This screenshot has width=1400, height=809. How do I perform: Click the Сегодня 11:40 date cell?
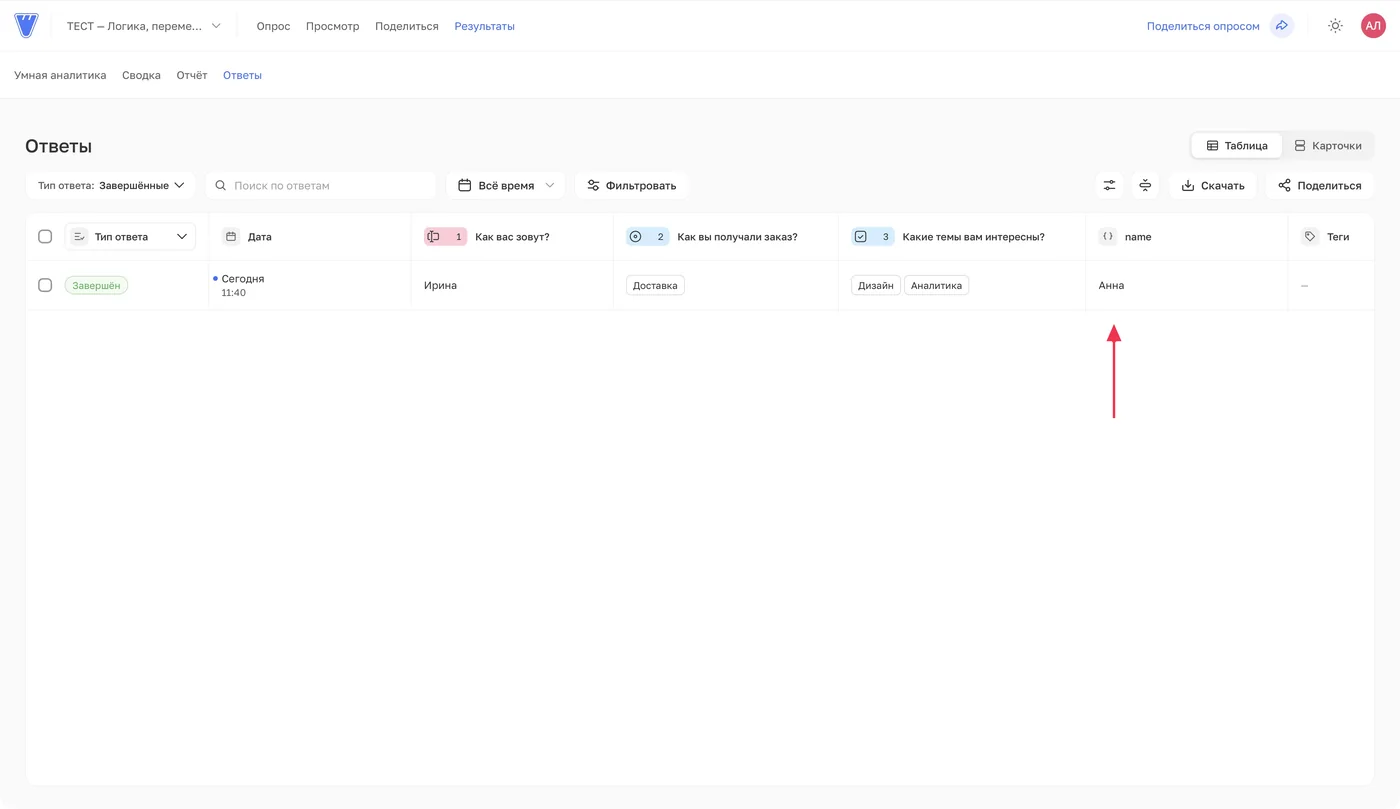pyautogui.click(x=310, y=285)
